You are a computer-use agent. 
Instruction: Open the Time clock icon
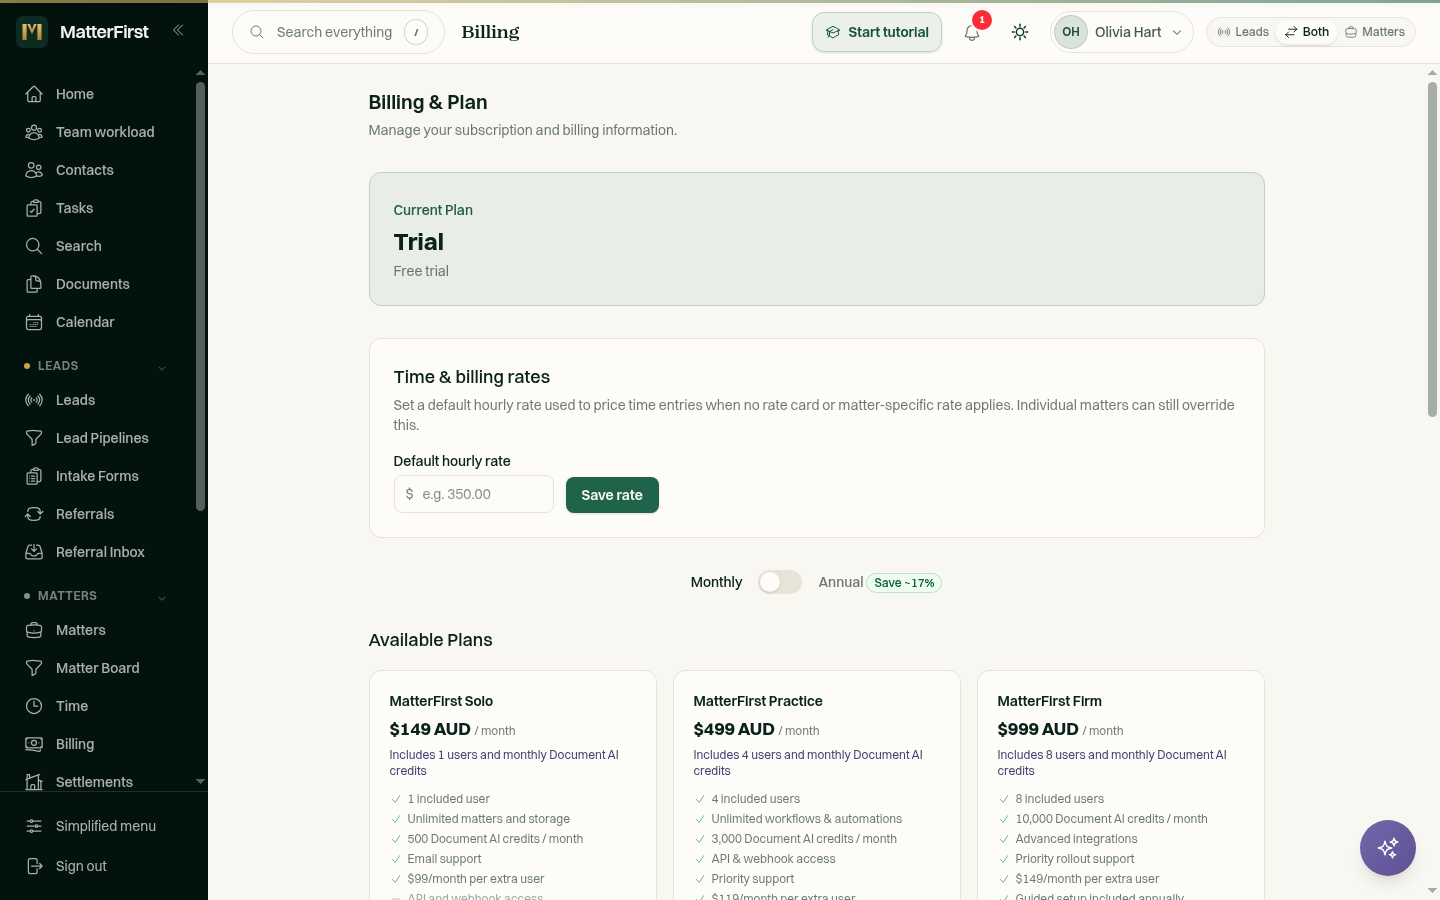coord(34,706)
